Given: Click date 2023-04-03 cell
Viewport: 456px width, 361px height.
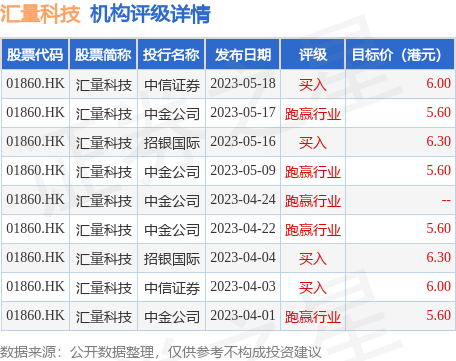Looking at the screenshot, I should coord(243,286).
